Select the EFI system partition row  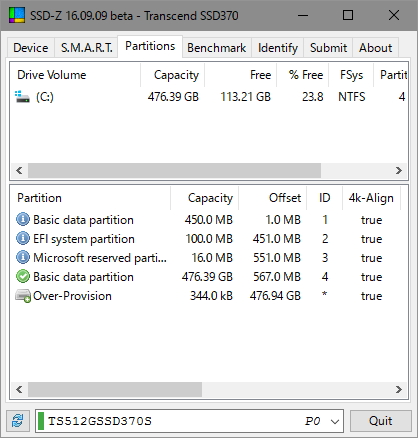(x=209, y=239)
